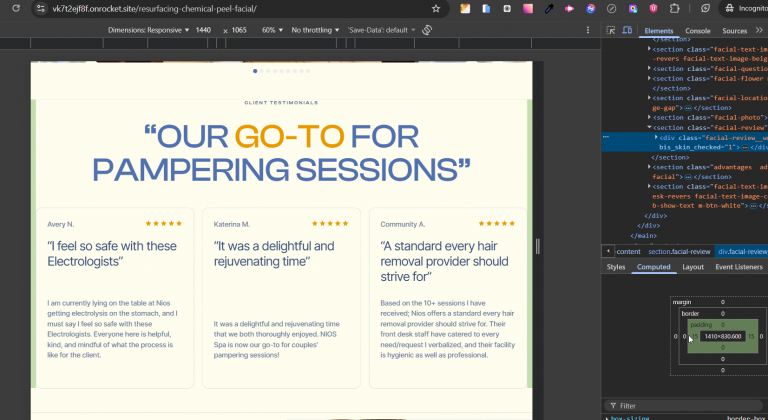Activate the inspect element picker

pos(611,30)
